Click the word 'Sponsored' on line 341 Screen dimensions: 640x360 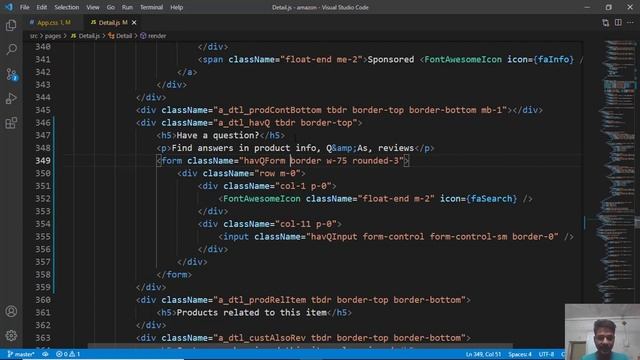(391, 60)
